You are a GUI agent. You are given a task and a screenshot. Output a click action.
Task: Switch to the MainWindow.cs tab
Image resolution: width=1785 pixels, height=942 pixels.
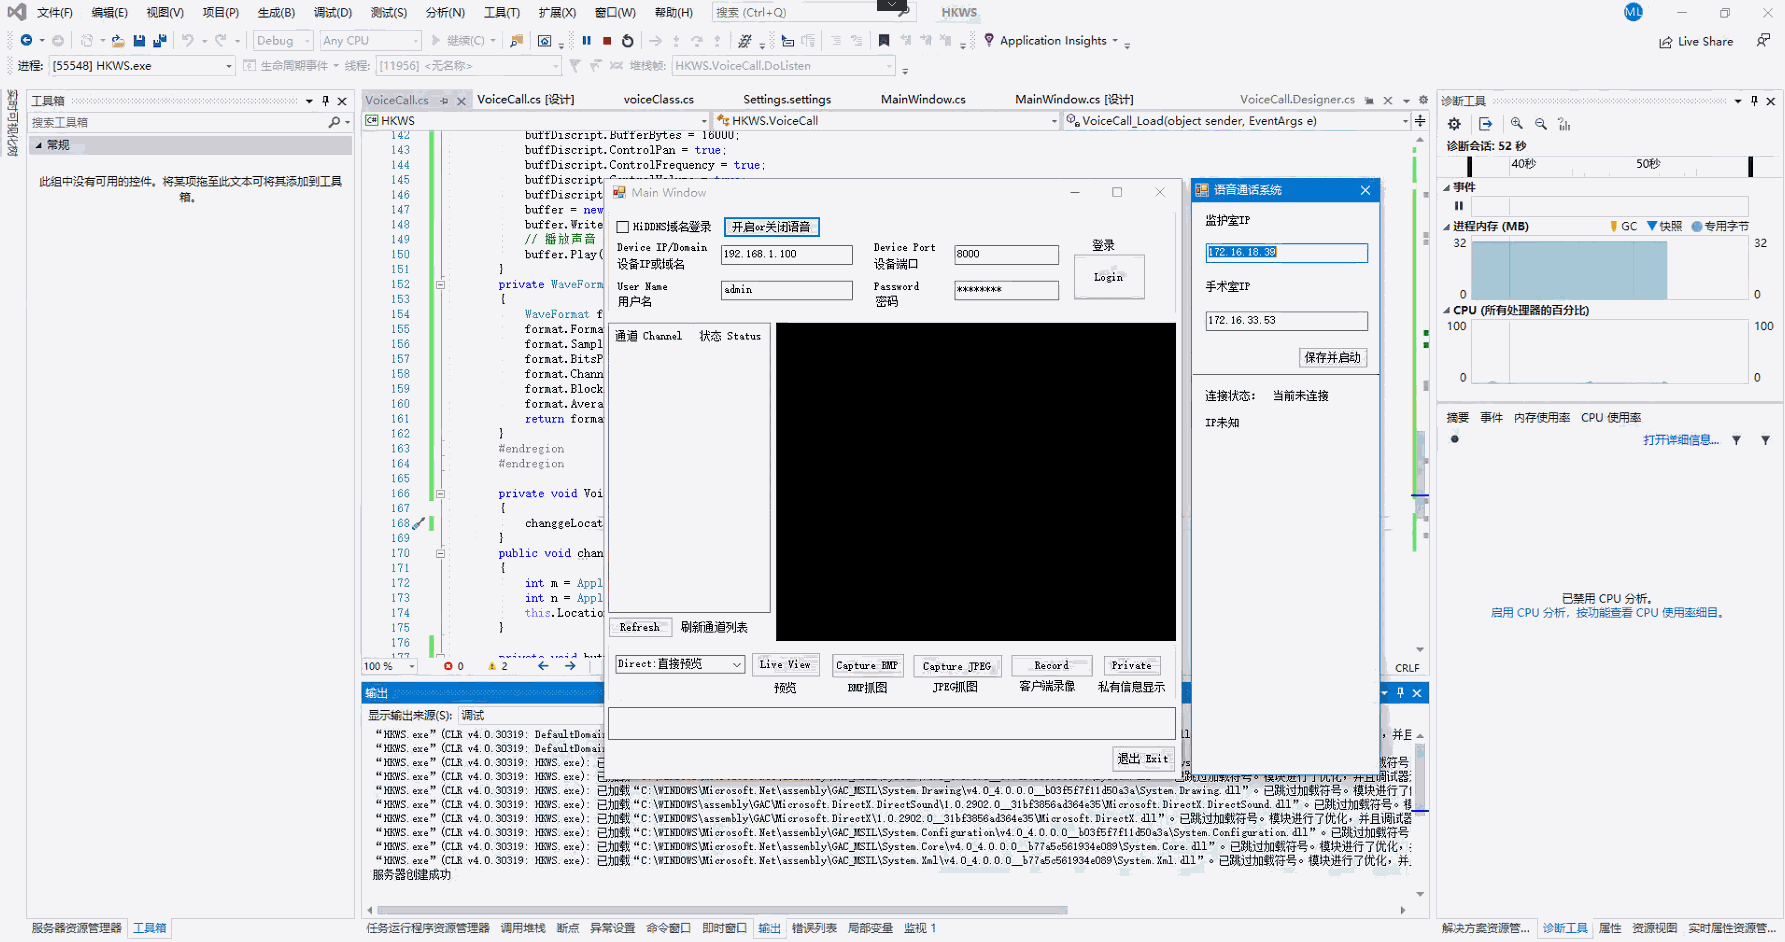click(x=923, y=99)
